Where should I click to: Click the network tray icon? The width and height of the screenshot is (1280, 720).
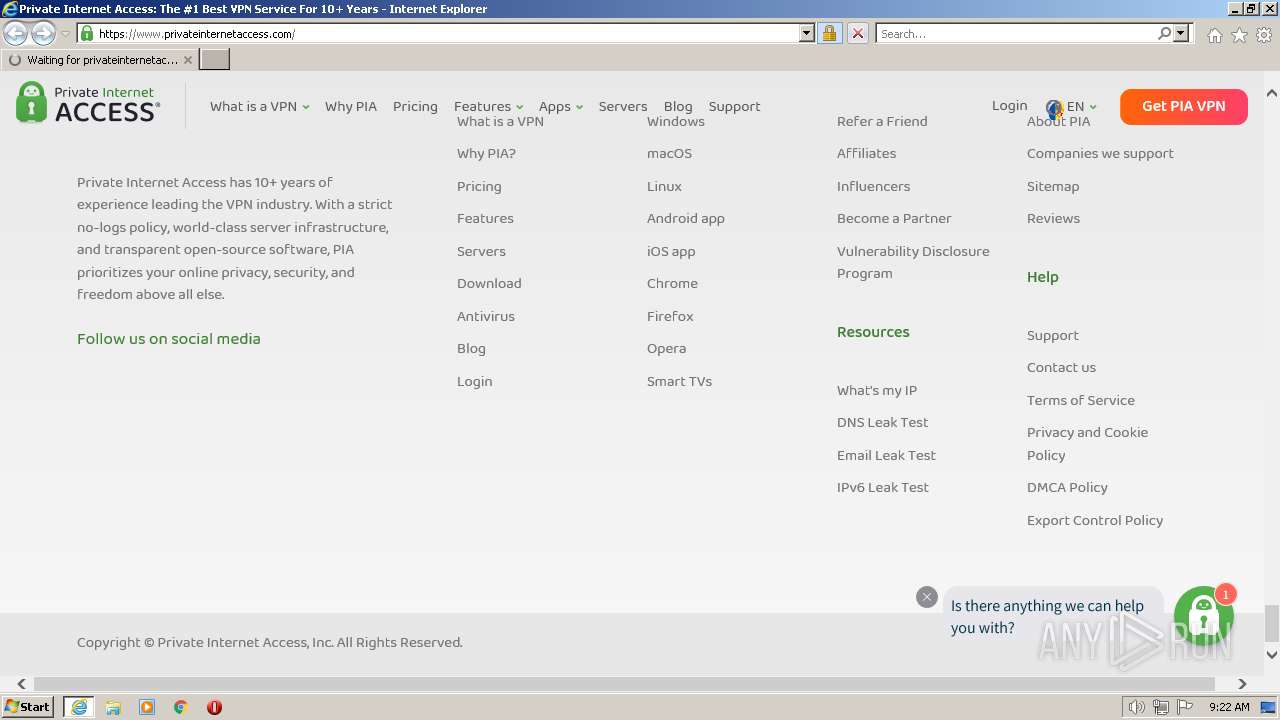click(x=1161, y=707)
